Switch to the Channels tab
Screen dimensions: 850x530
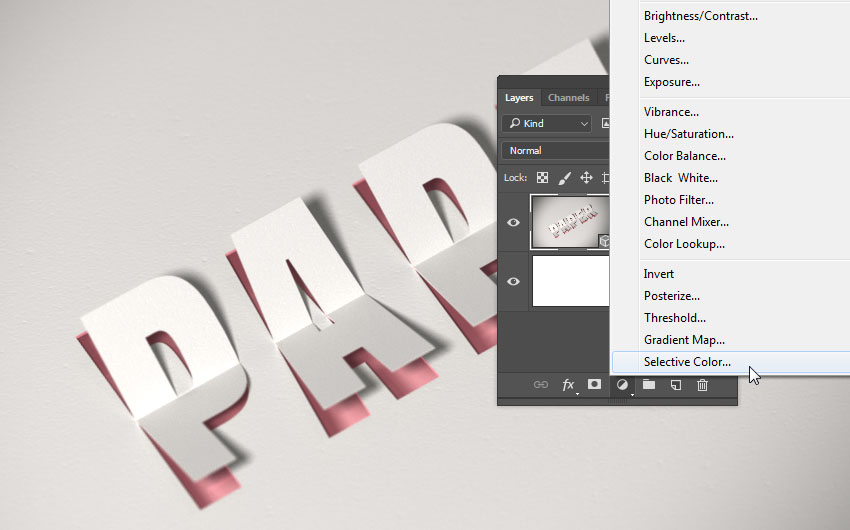[x=568, y=98]
